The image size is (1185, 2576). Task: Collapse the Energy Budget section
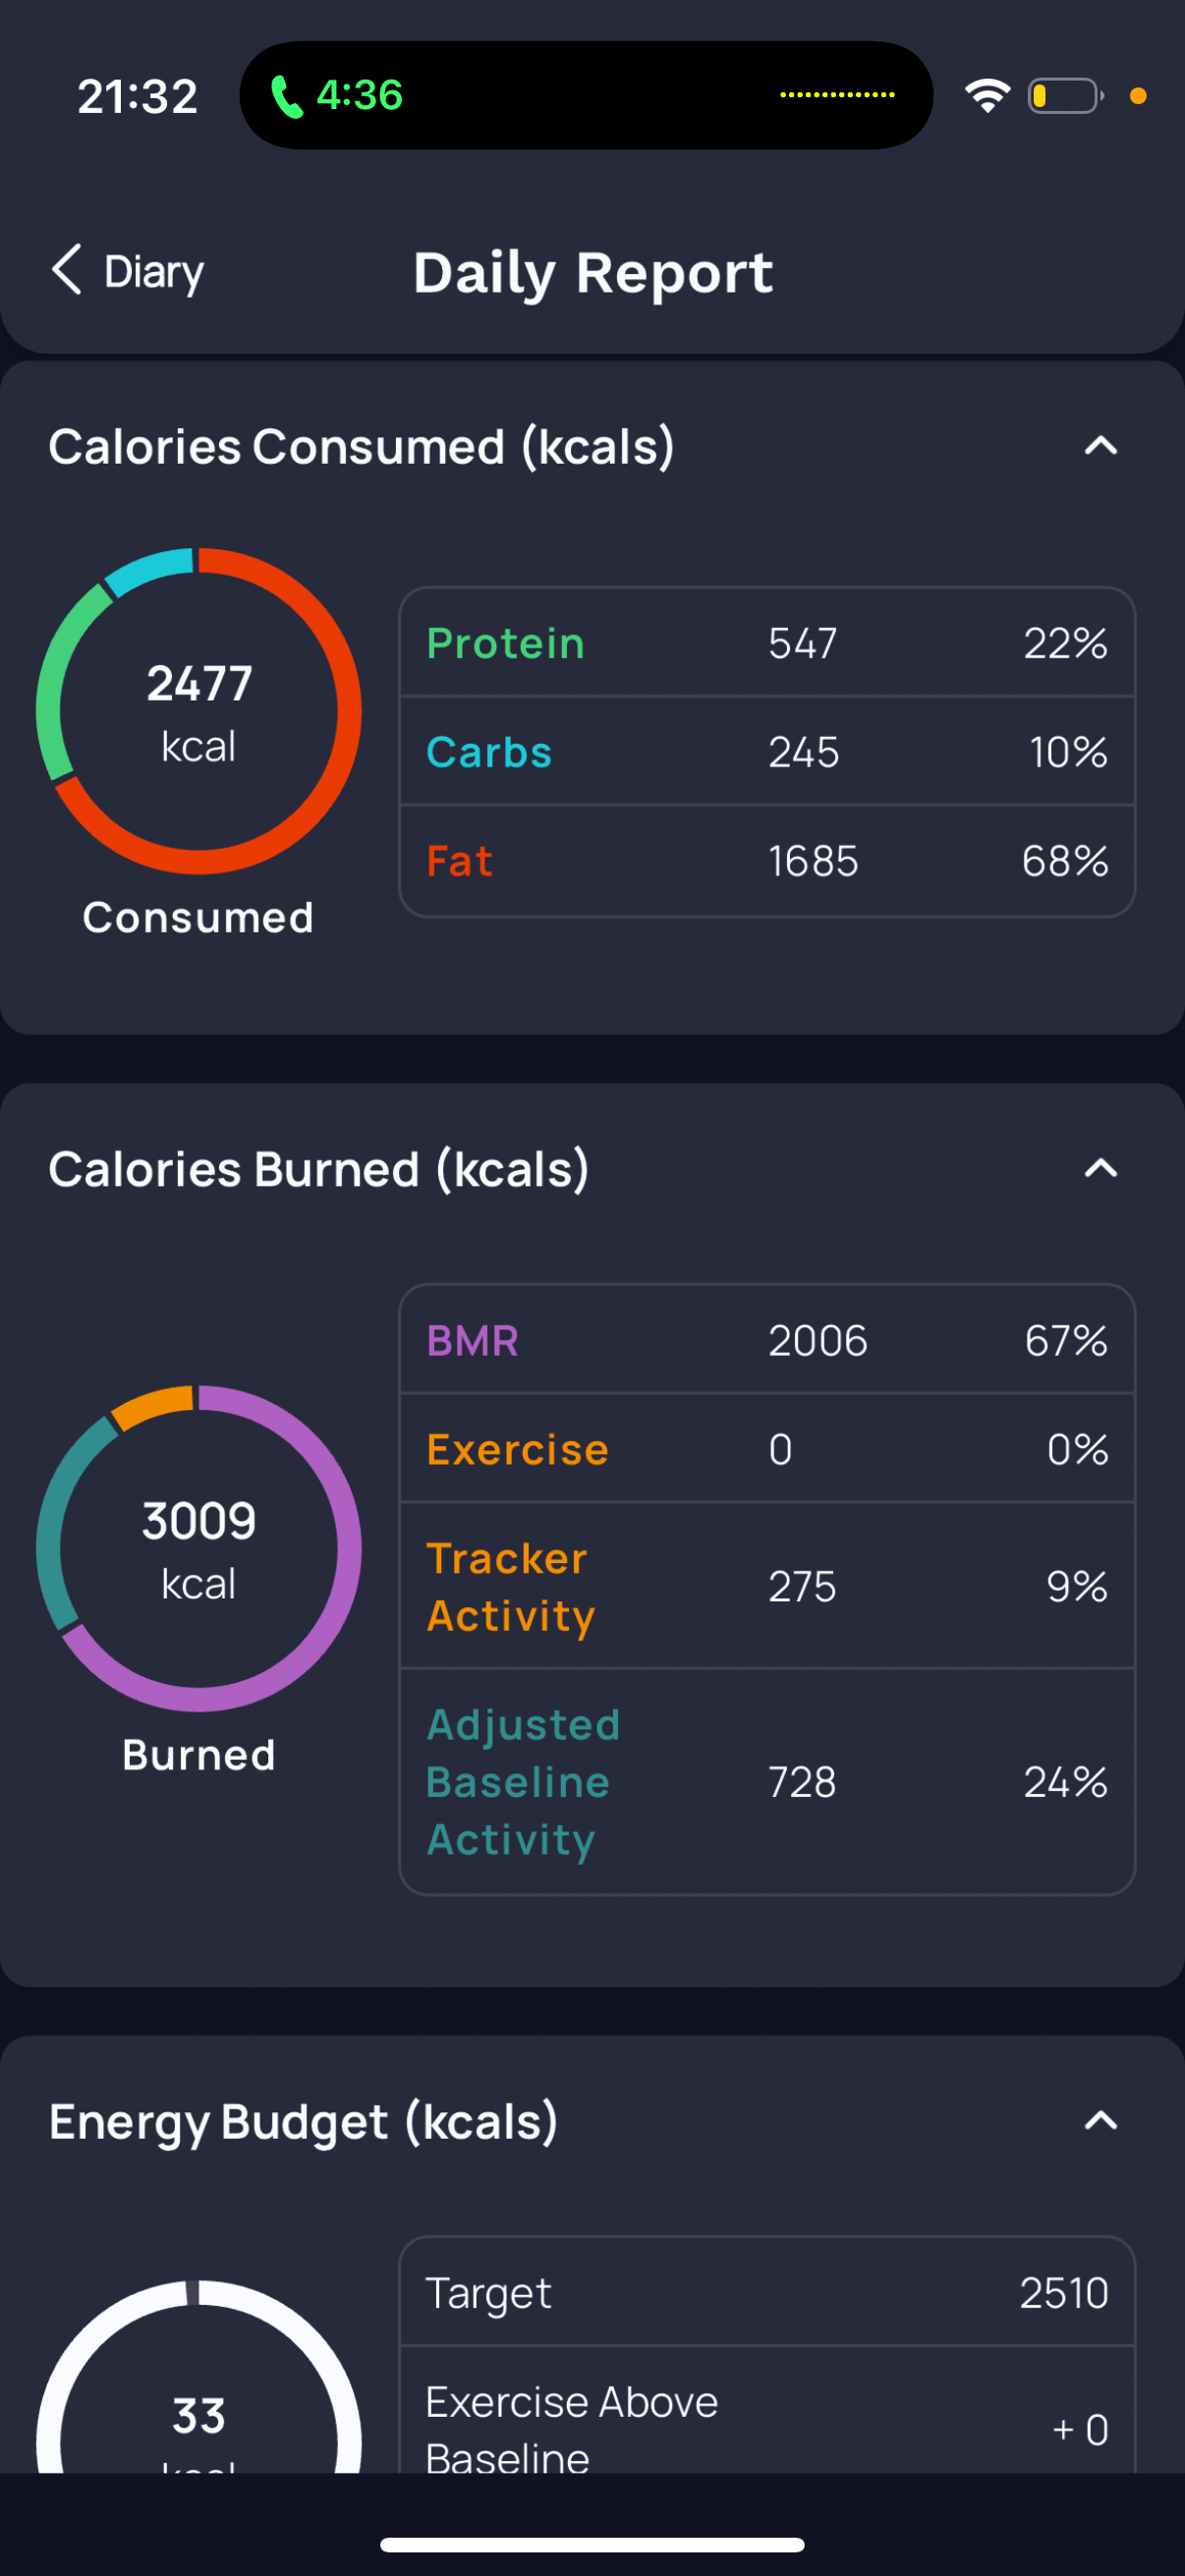click(1101, 2120)
